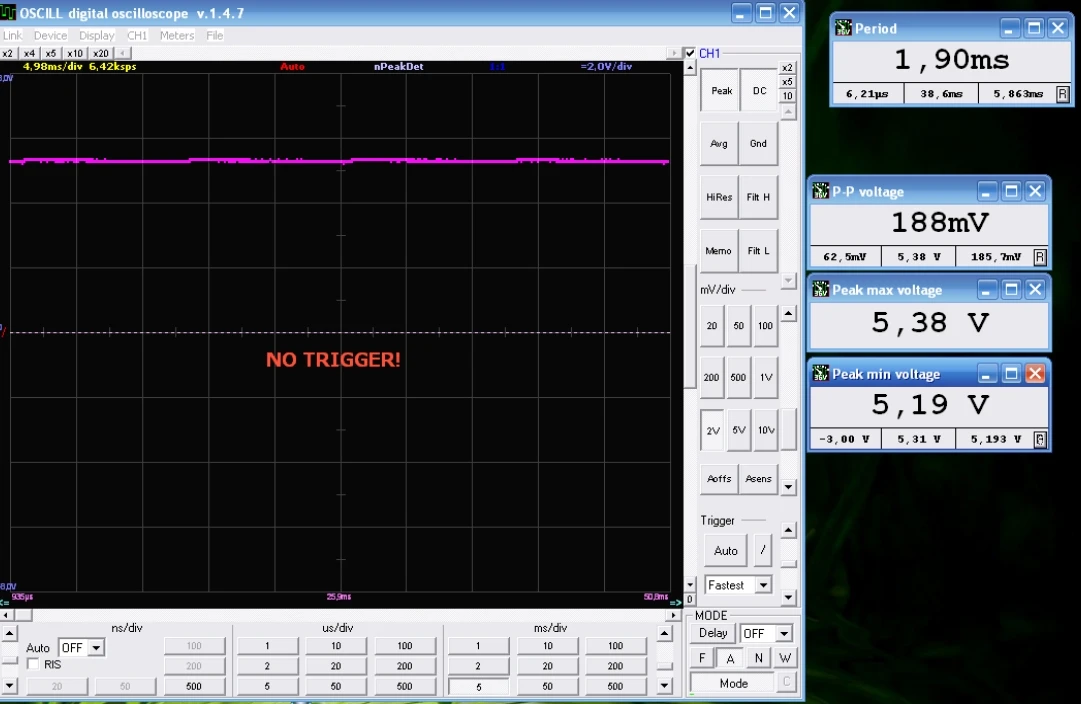This screenshot has height=704, width=1081.
Task: Click the Filt H filter button
Action: 758,198
